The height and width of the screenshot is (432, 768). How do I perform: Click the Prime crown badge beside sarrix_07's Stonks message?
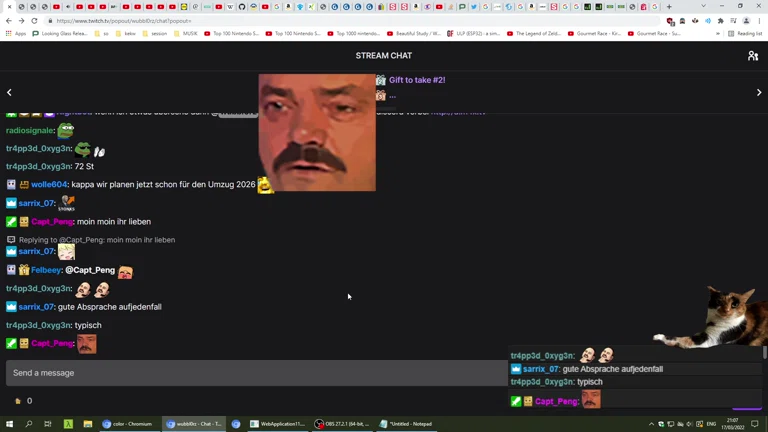11,203
